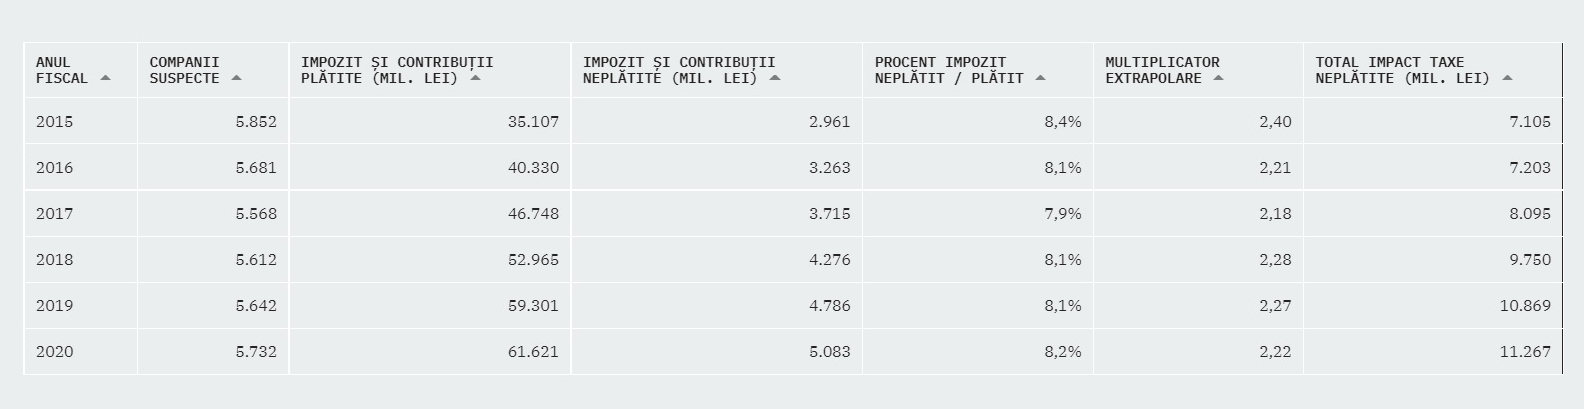This screenshot has height=409, width=1584.
Task: Click the Total Impact Taxe Neplătite header
Action: pos(1432,70)
